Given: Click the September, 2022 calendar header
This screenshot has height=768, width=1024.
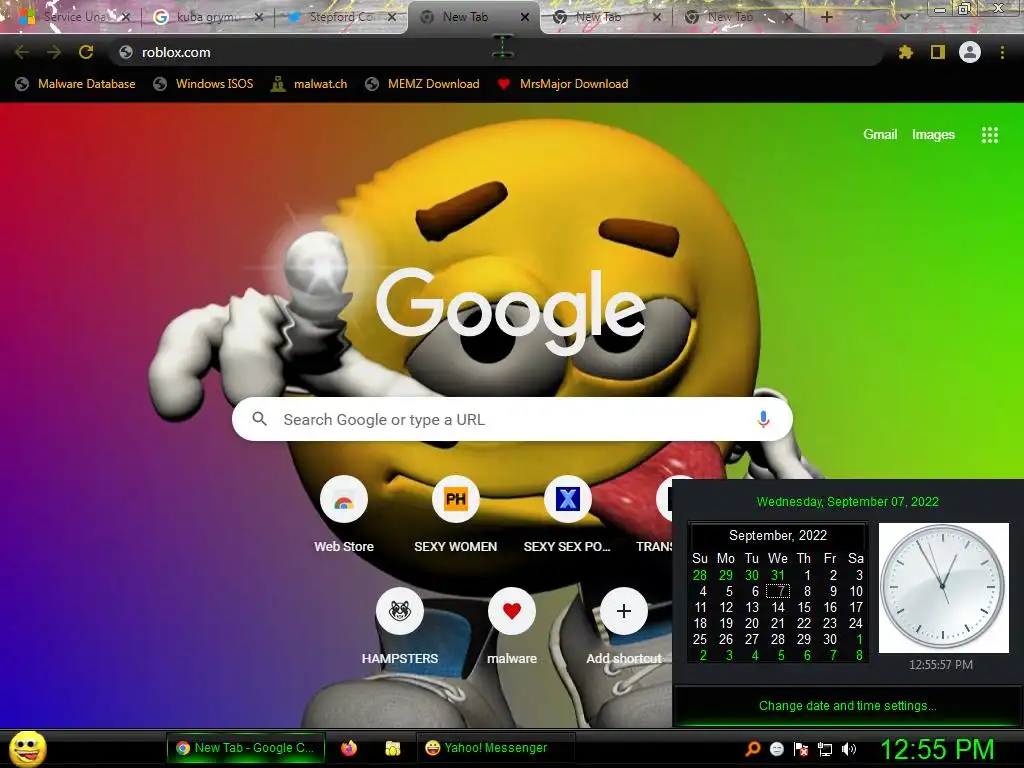Looking at the screenshot, I should 778,536.
